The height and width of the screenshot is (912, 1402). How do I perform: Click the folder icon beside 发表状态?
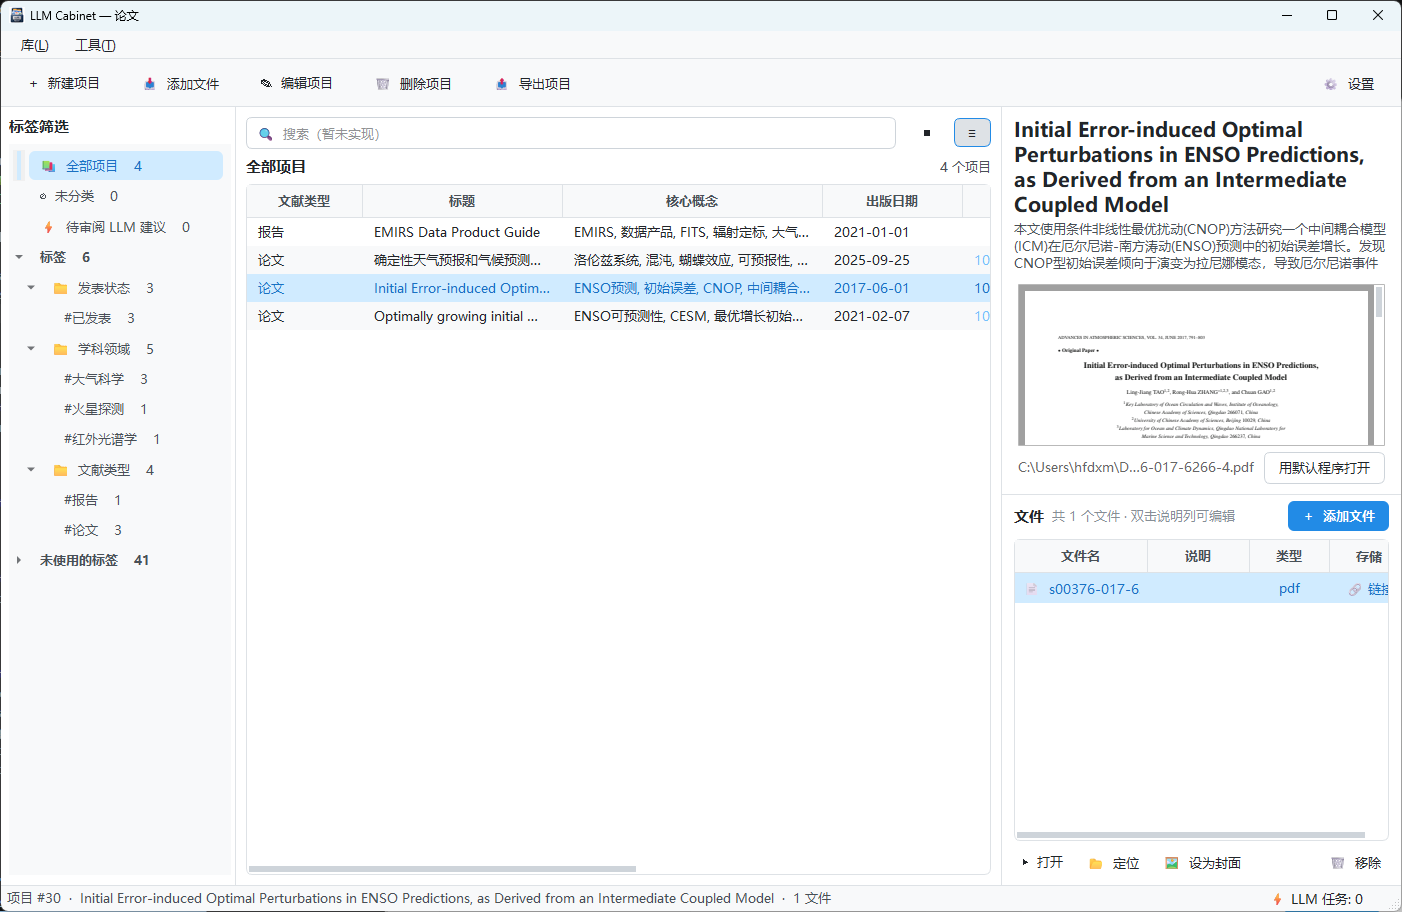60,288
